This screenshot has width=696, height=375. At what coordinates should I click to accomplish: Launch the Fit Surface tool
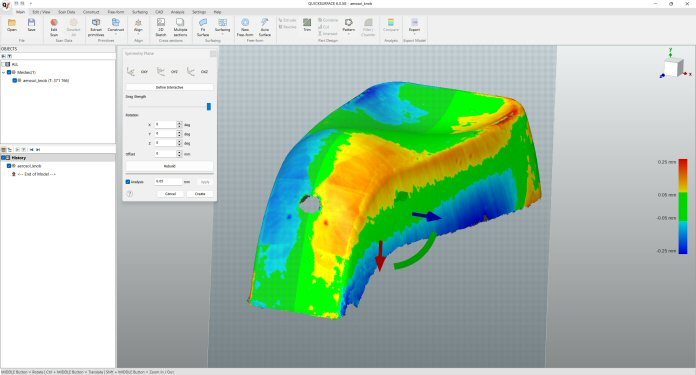tap(203, 27)
